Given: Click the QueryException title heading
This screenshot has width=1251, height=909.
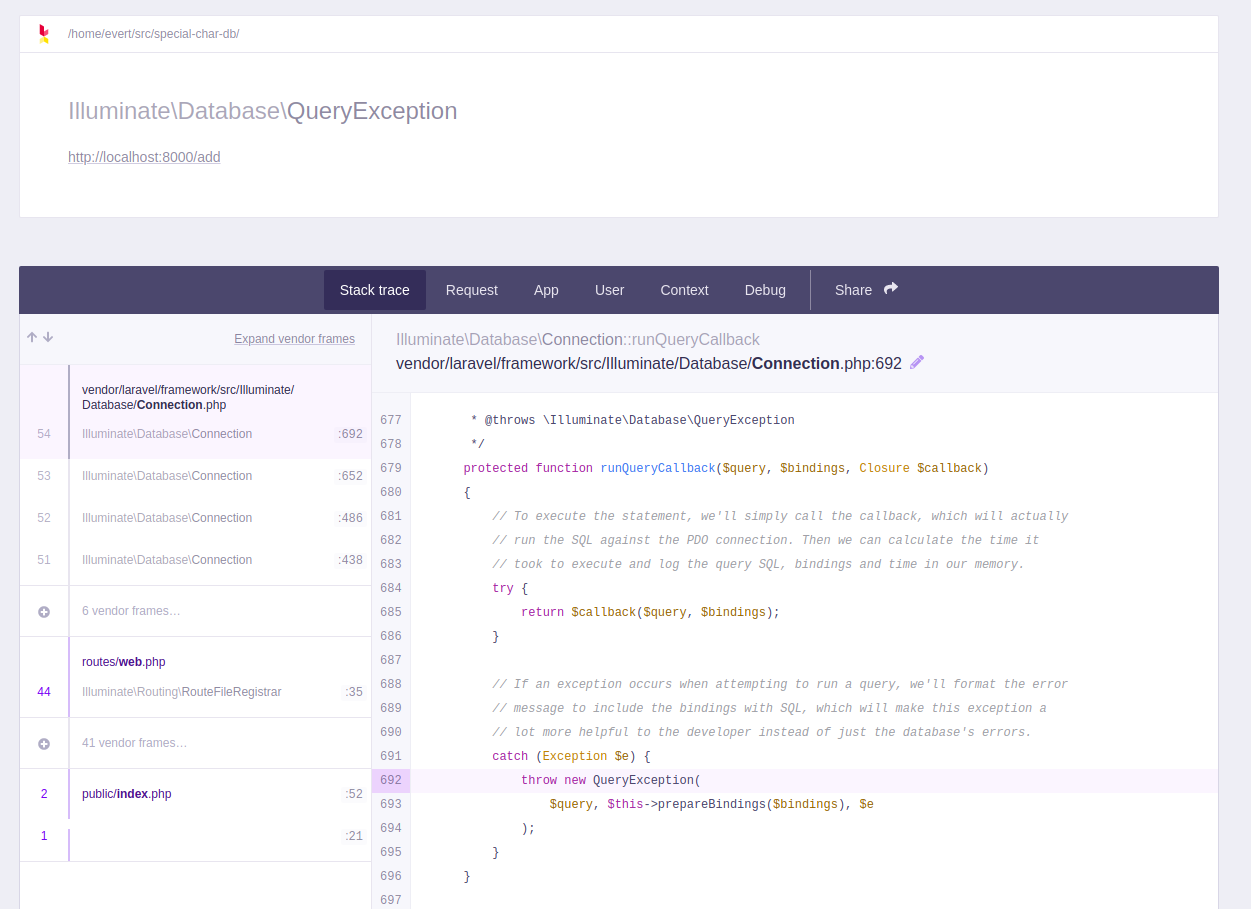Looking at the screenshot, I should tap(262, 111).
